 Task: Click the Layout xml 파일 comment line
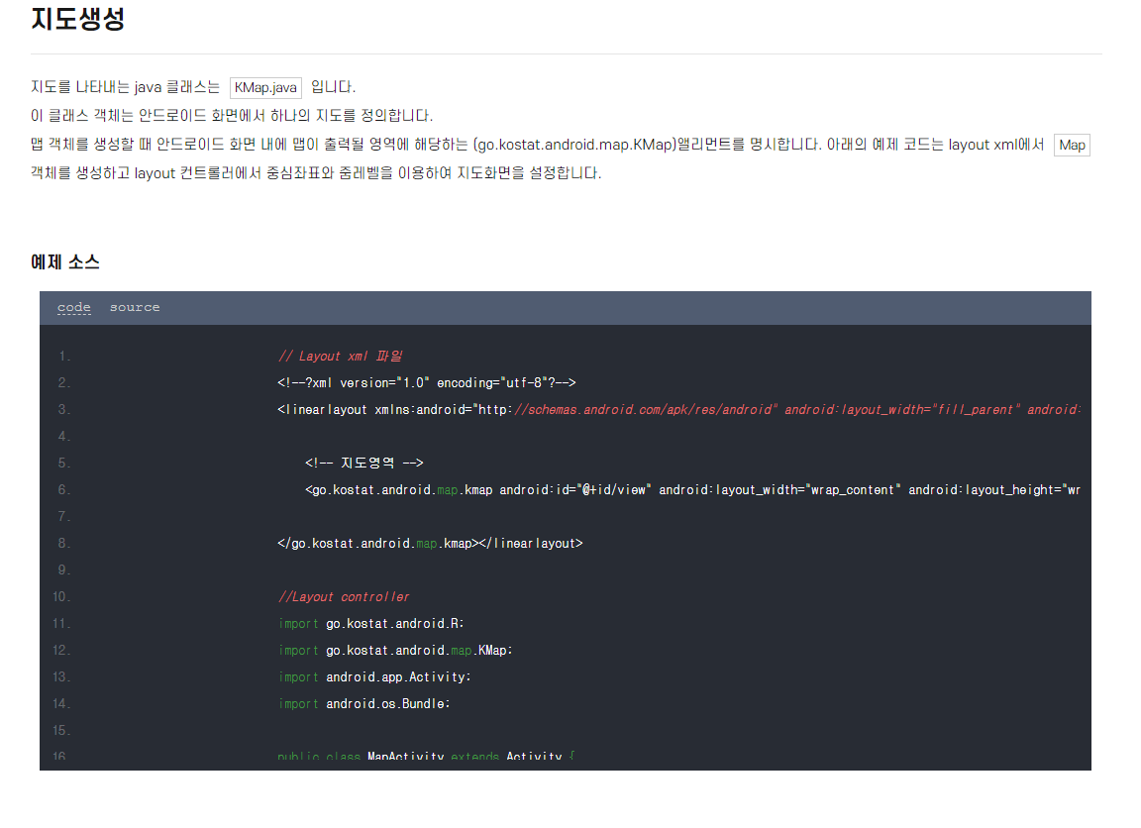coord(340,356)
